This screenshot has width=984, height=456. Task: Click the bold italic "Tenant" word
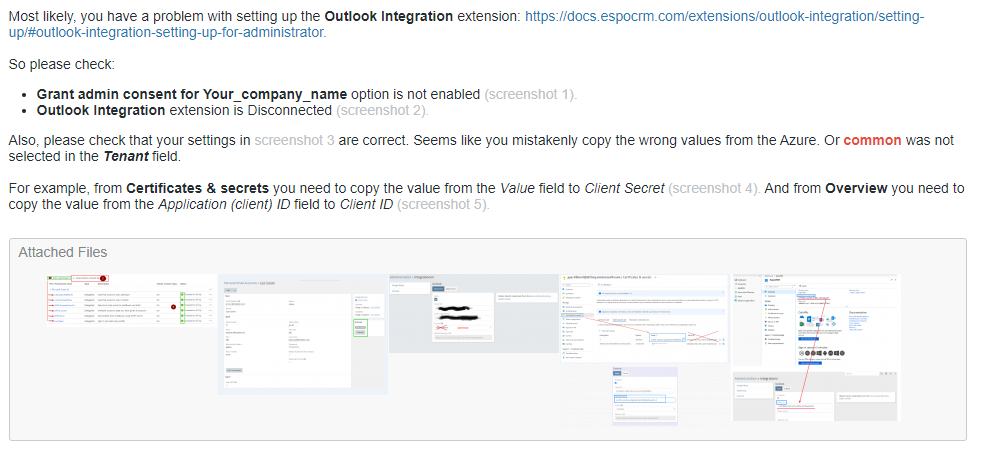click(125, 156)
